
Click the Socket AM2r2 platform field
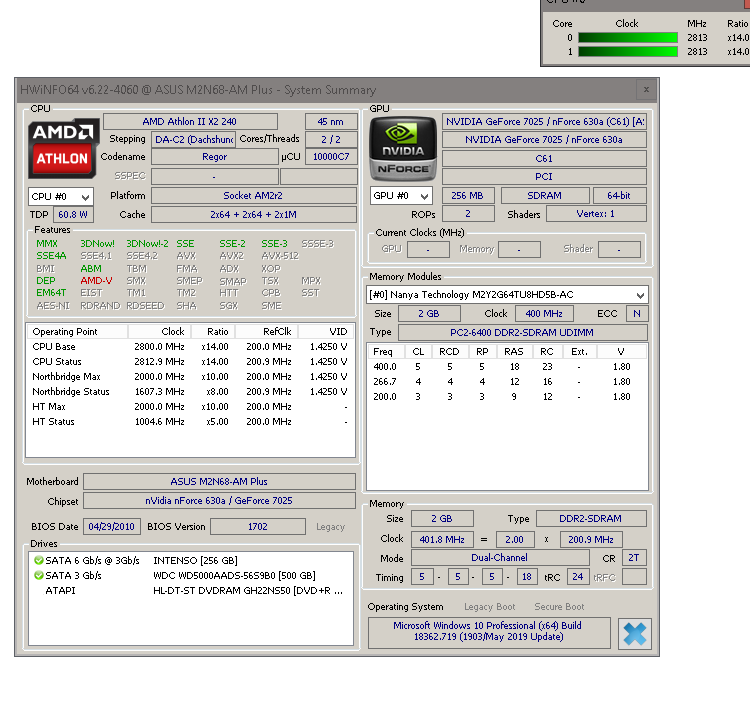(x=254, y=196)
